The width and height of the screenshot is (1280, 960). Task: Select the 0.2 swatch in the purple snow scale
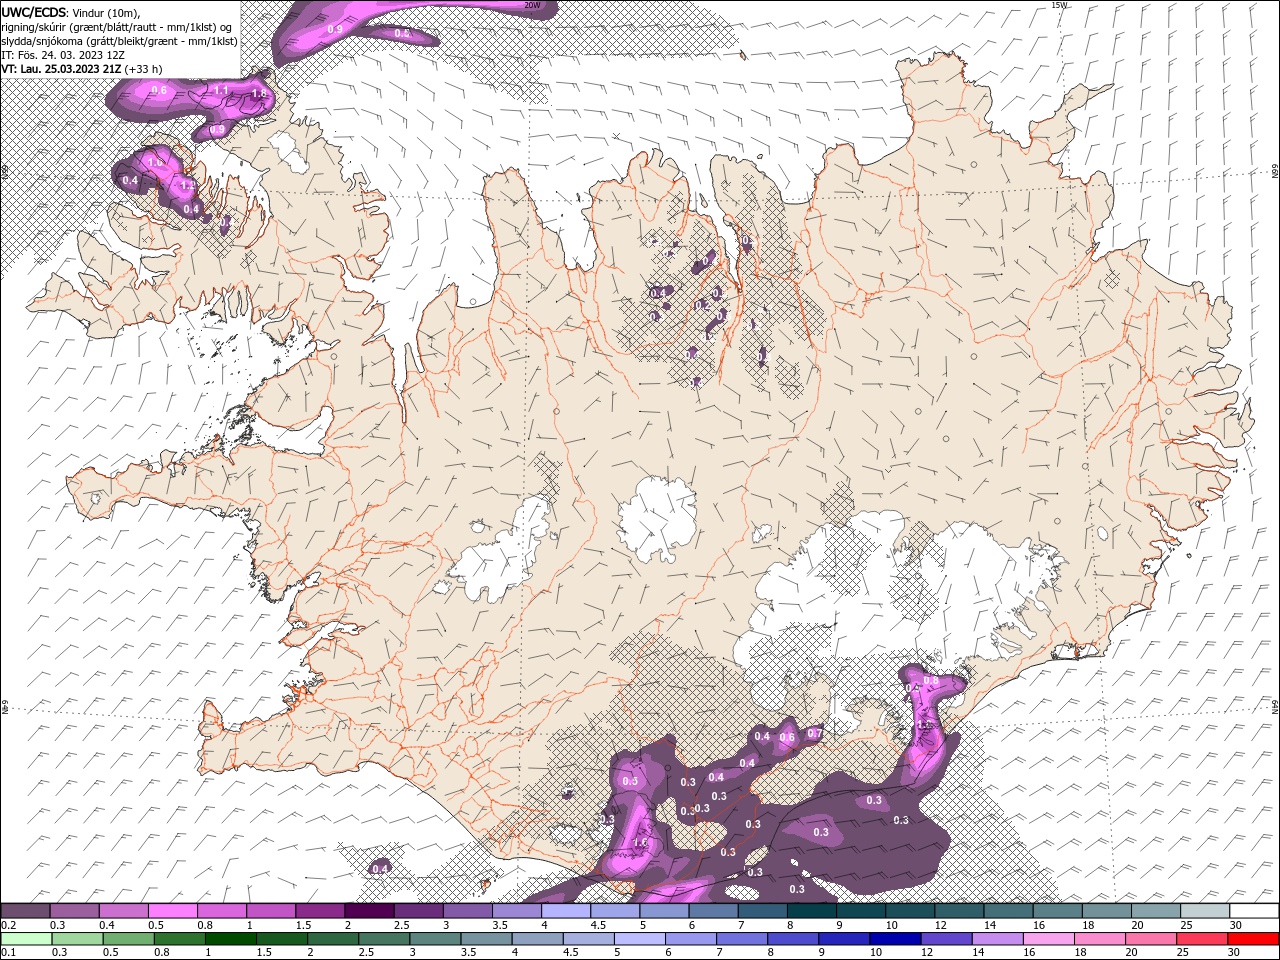coord(25,910)
